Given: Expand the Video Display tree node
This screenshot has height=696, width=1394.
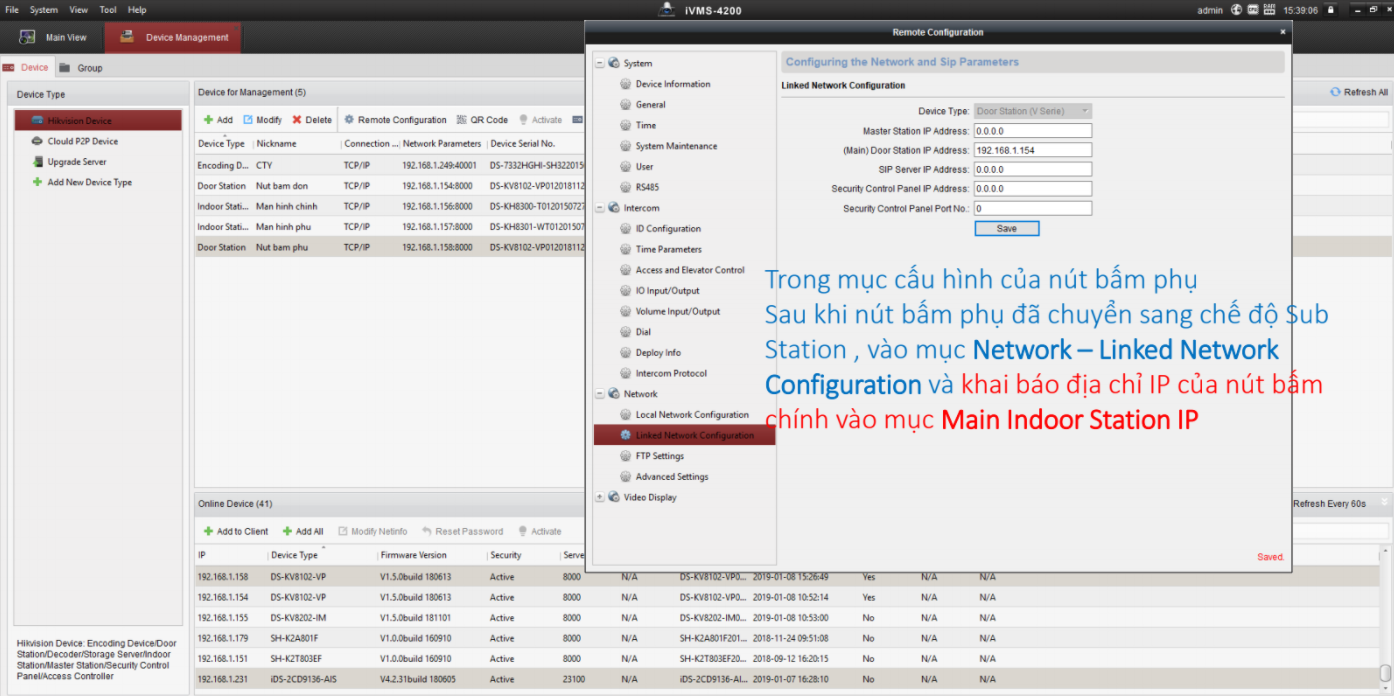Looking at the screenshot, I should tap(600, 497).
